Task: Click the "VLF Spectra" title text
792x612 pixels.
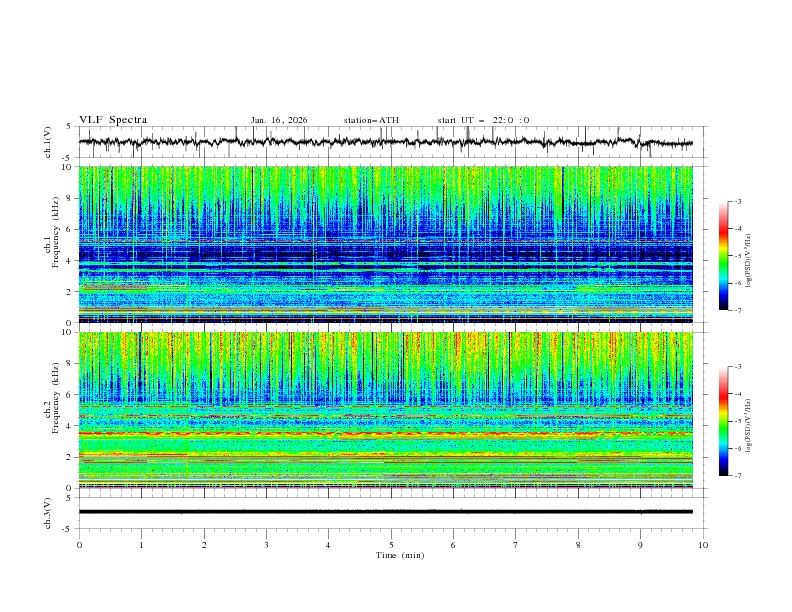Action: pyautogui.click(x=113, y=120)
